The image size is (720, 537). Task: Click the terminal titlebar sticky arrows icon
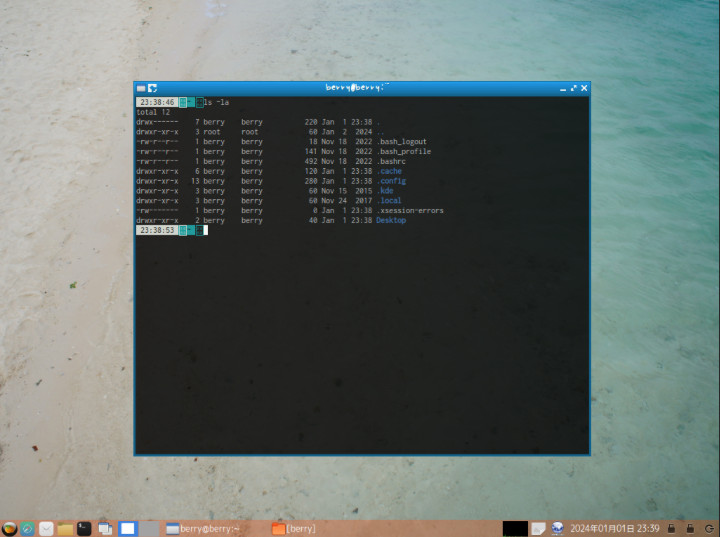152,88
